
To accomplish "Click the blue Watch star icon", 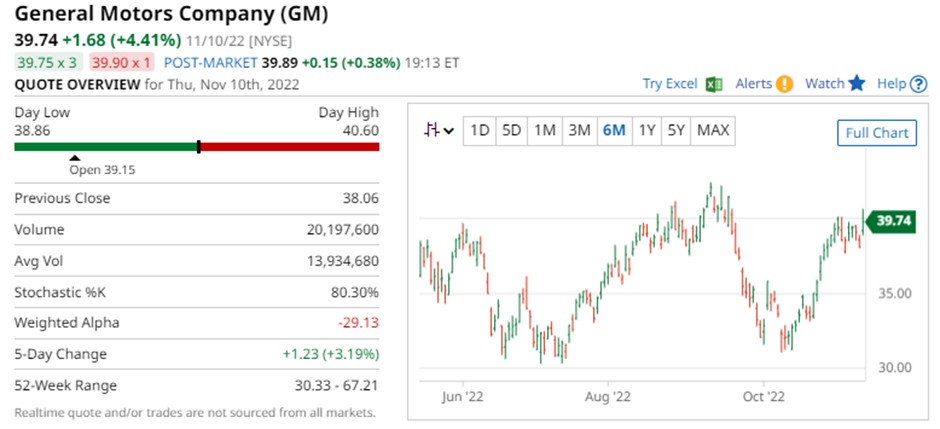I will point(857,84).
